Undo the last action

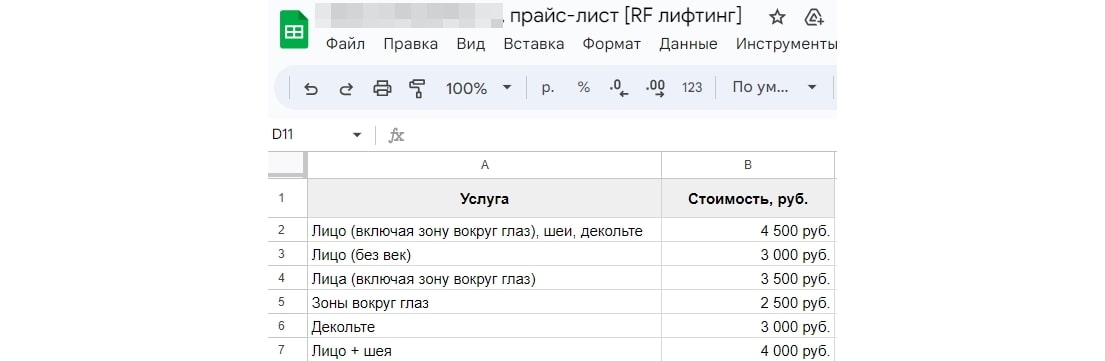point(311,88)
